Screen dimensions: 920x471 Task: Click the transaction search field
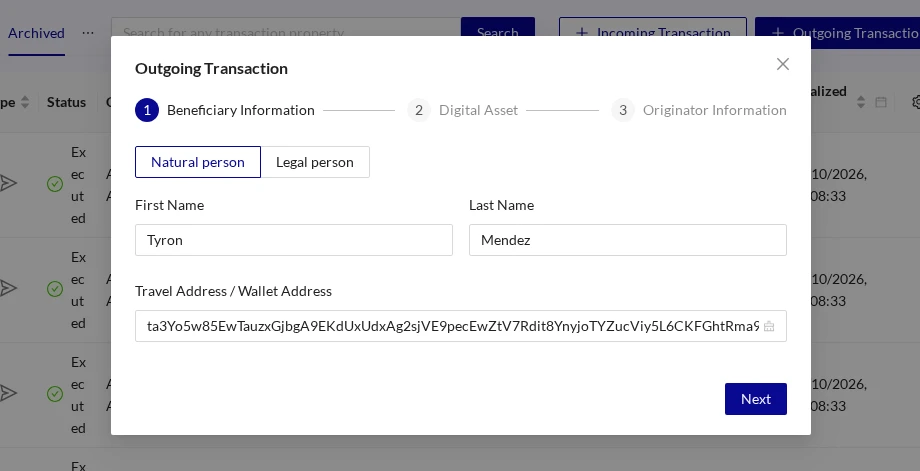286,26
